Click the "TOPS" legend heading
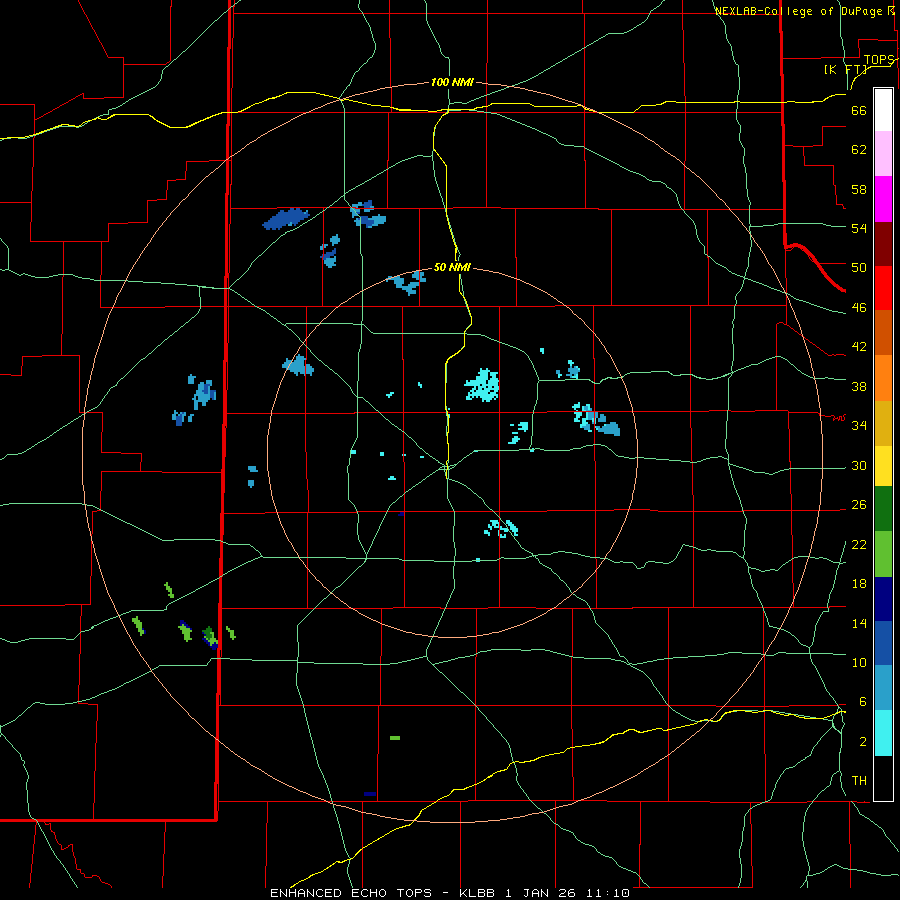The height and width of the screenshot is (900, 900). coord(879,60)
